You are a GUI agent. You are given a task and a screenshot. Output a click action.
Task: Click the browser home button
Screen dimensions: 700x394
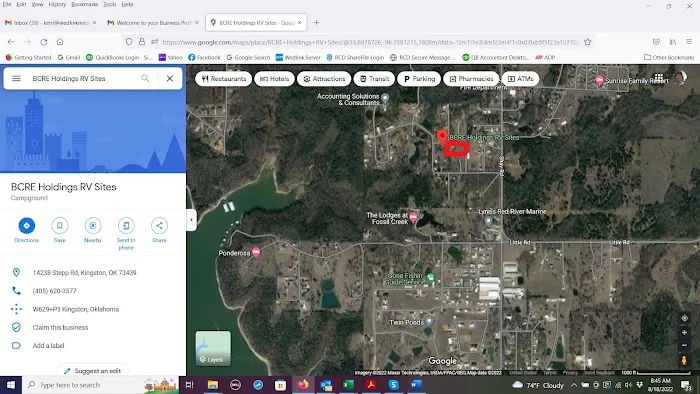click(x=60, y=42)
